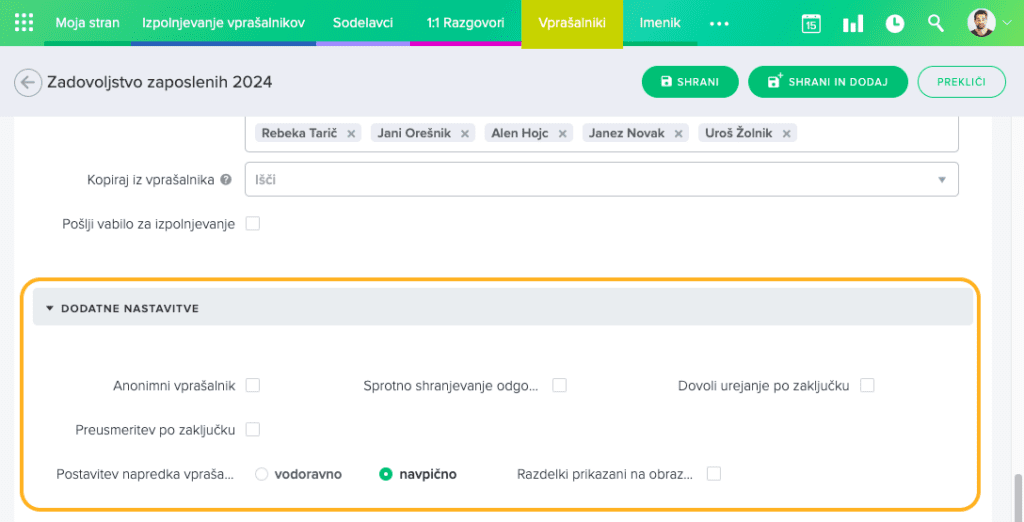Screen dimensions: 1024x522
Task: Remove Uroš Žolnik tag
Action: pyautogui.click(x=786, y=134)
